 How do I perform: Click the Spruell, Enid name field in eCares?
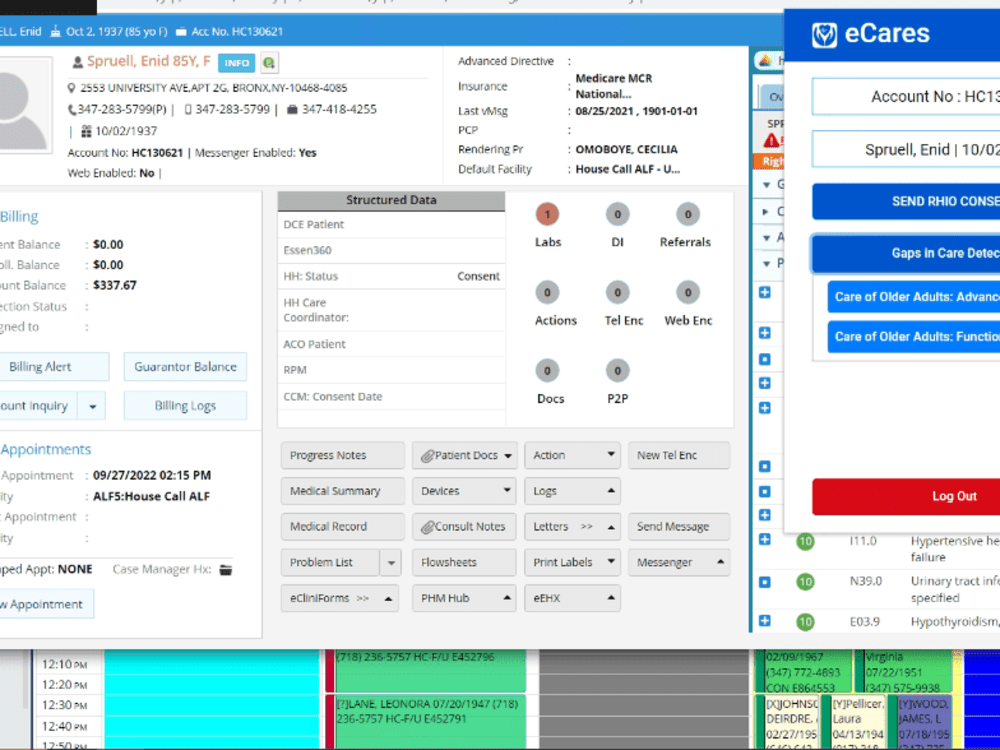coord(906,149)
